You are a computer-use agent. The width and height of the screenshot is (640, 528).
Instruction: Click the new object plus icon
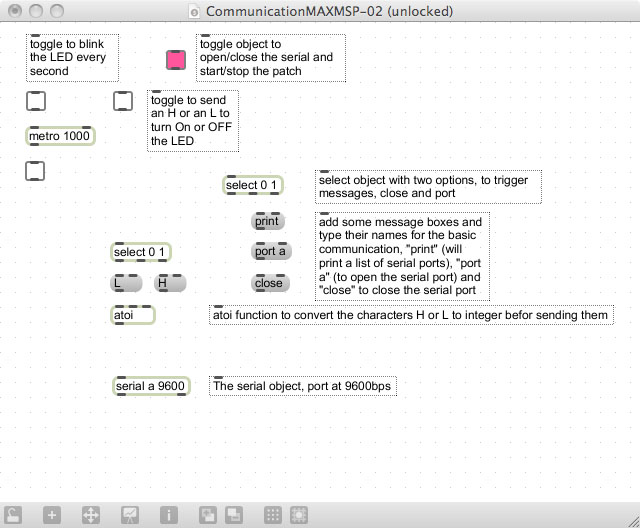pyautogui.click(x=52, y=515)
